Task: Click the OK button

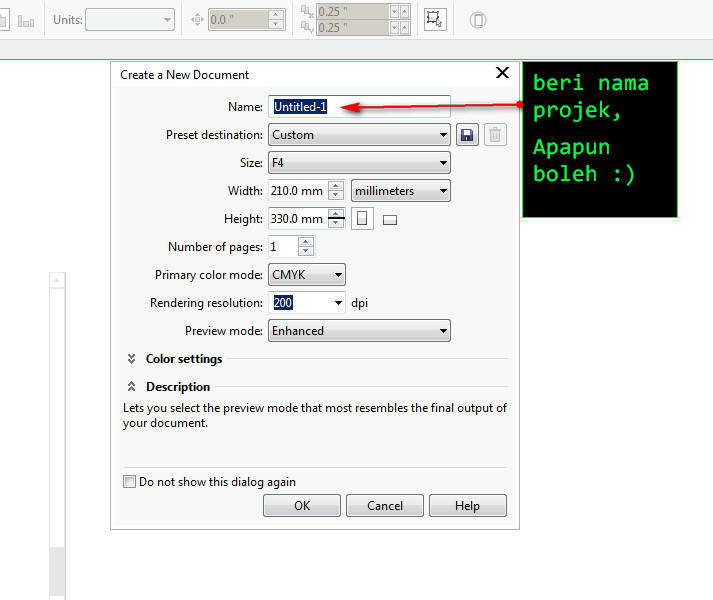Action: point(301,505)
